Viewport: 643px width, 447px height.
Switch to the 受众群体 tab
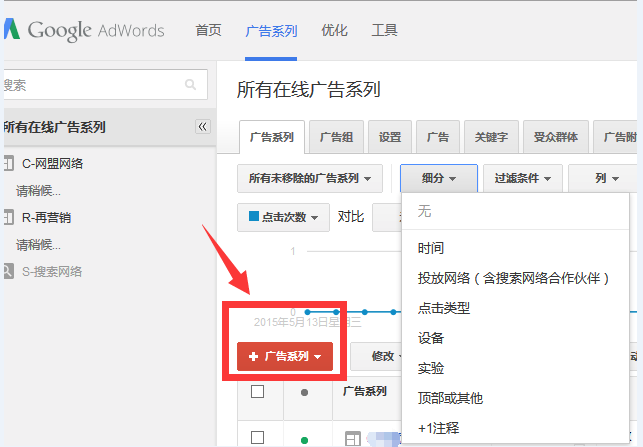coord(556,137)
